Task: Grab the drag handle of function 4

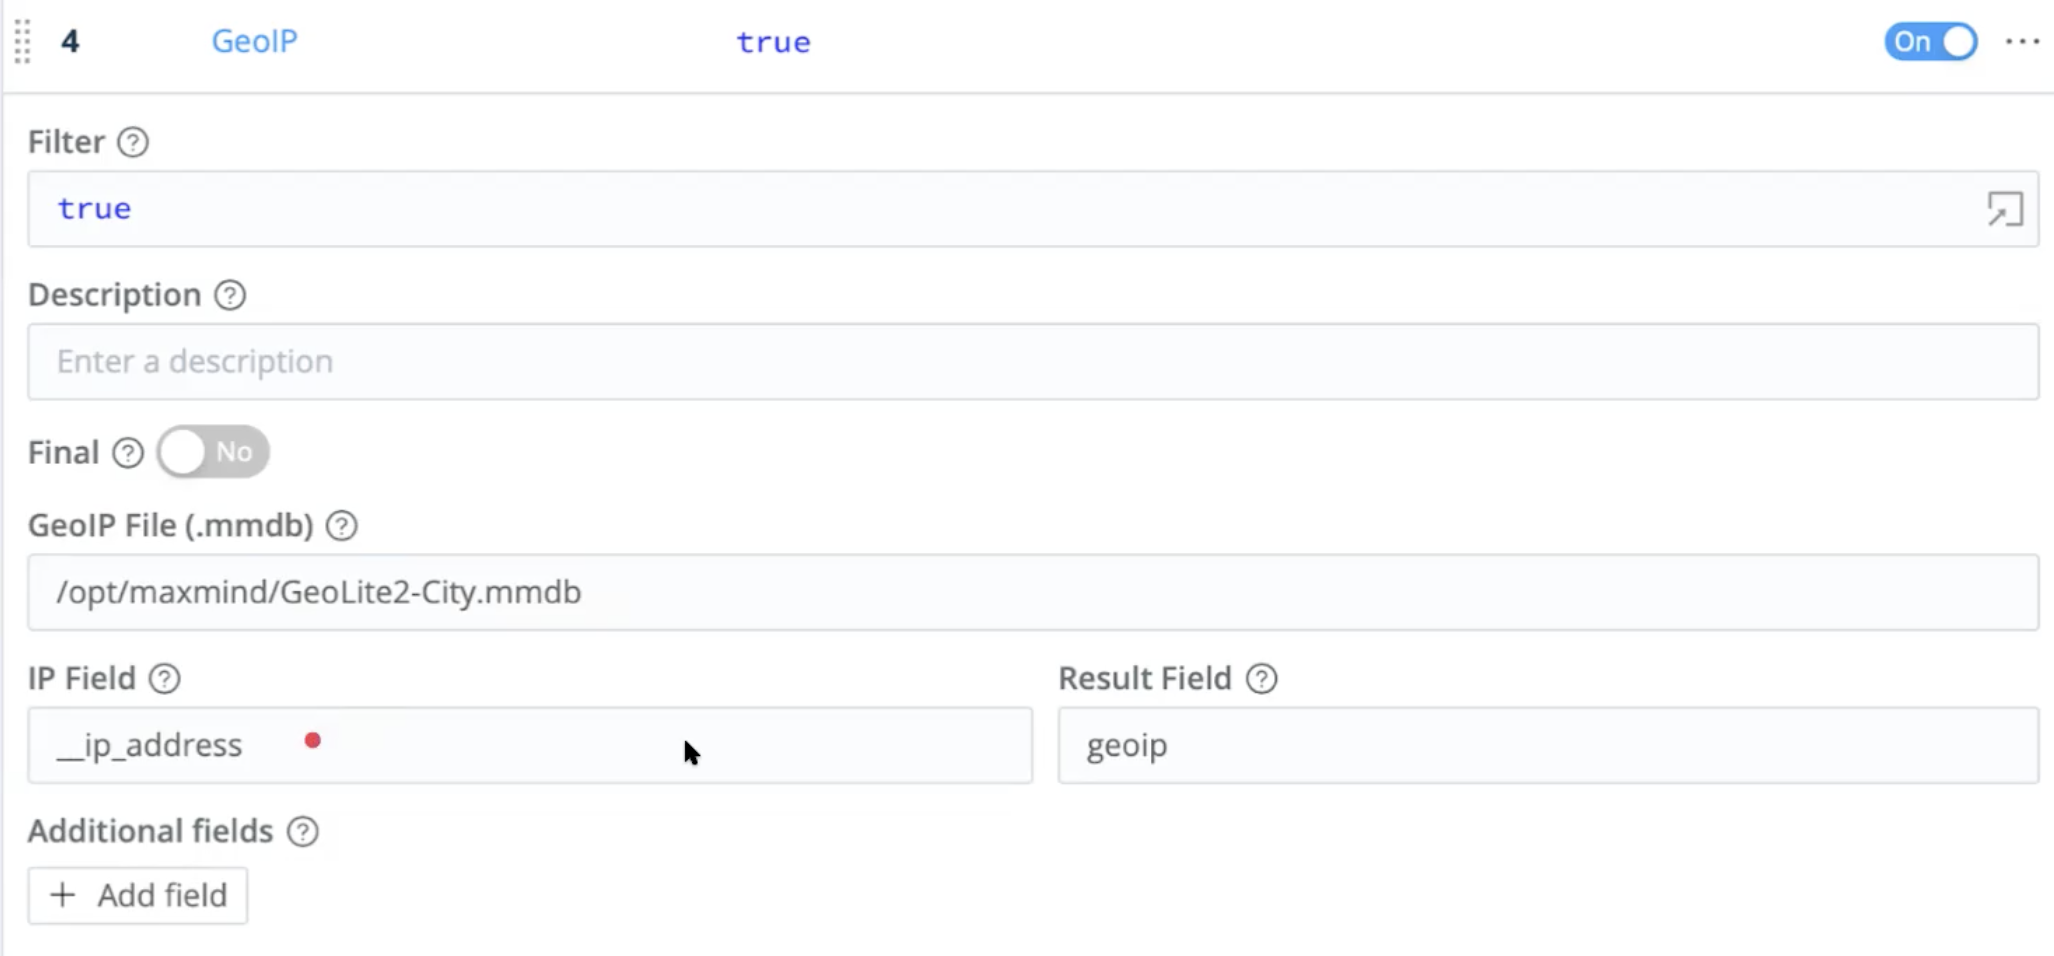Action: (22, 42)
